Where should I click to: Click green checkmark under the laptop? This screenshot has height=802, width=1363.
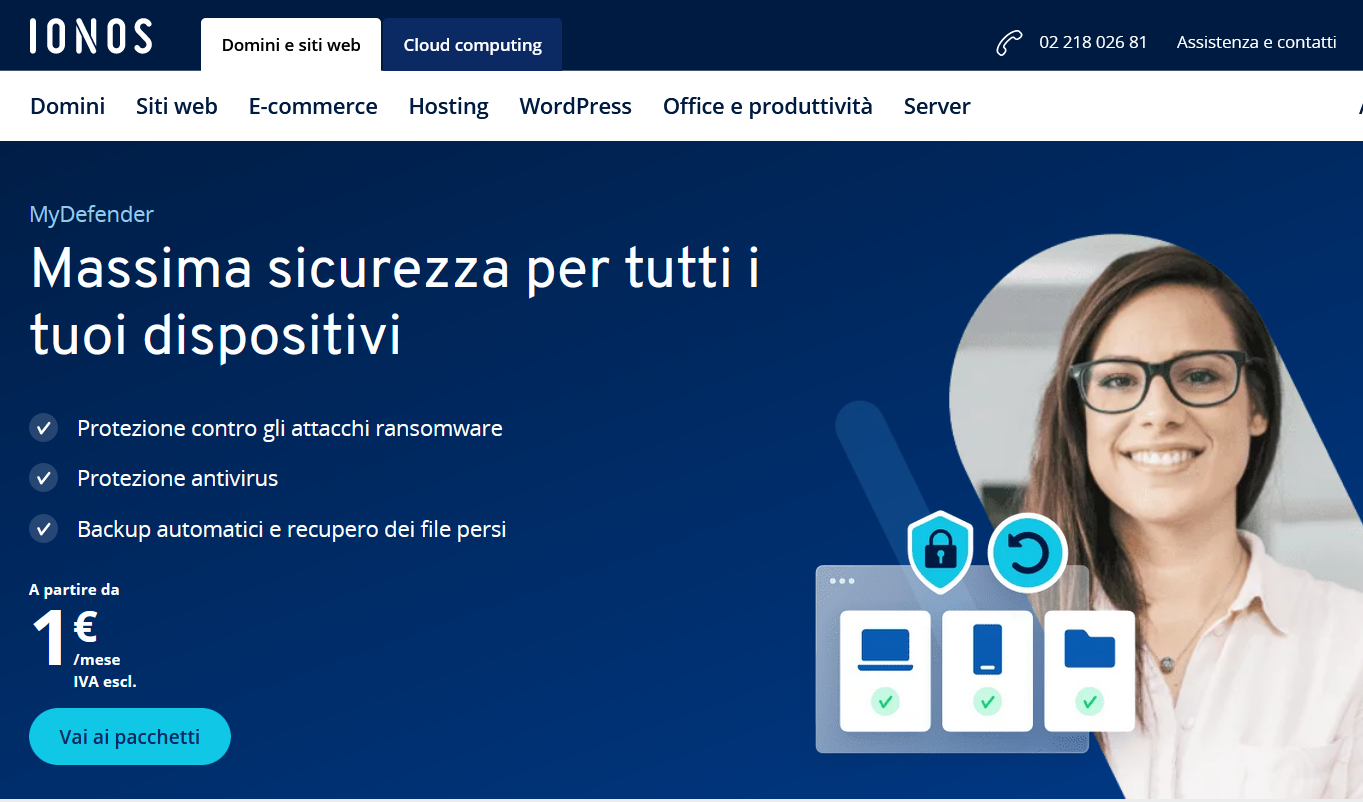pyautogui.click(x=884, y=701)
